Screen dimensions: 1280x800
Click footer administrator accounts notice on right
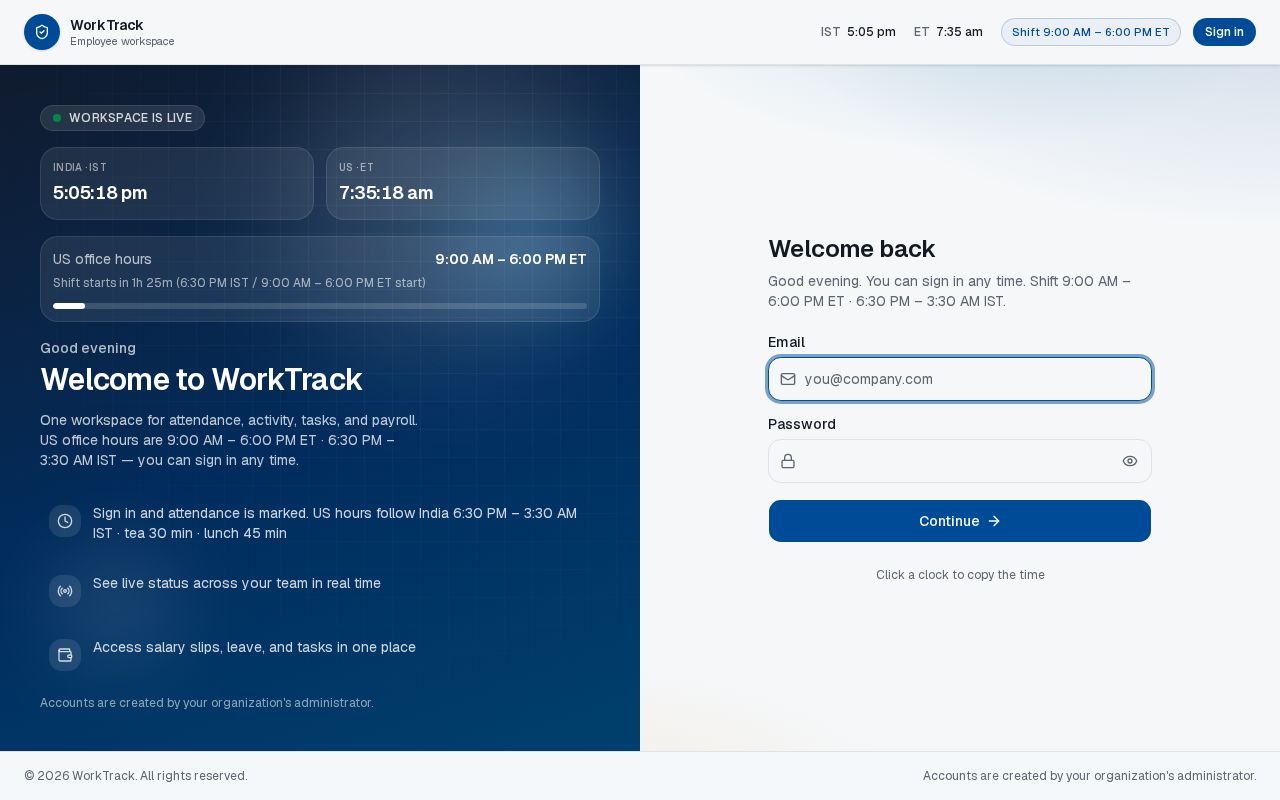pyautogui.click(x=1089, y=776)
